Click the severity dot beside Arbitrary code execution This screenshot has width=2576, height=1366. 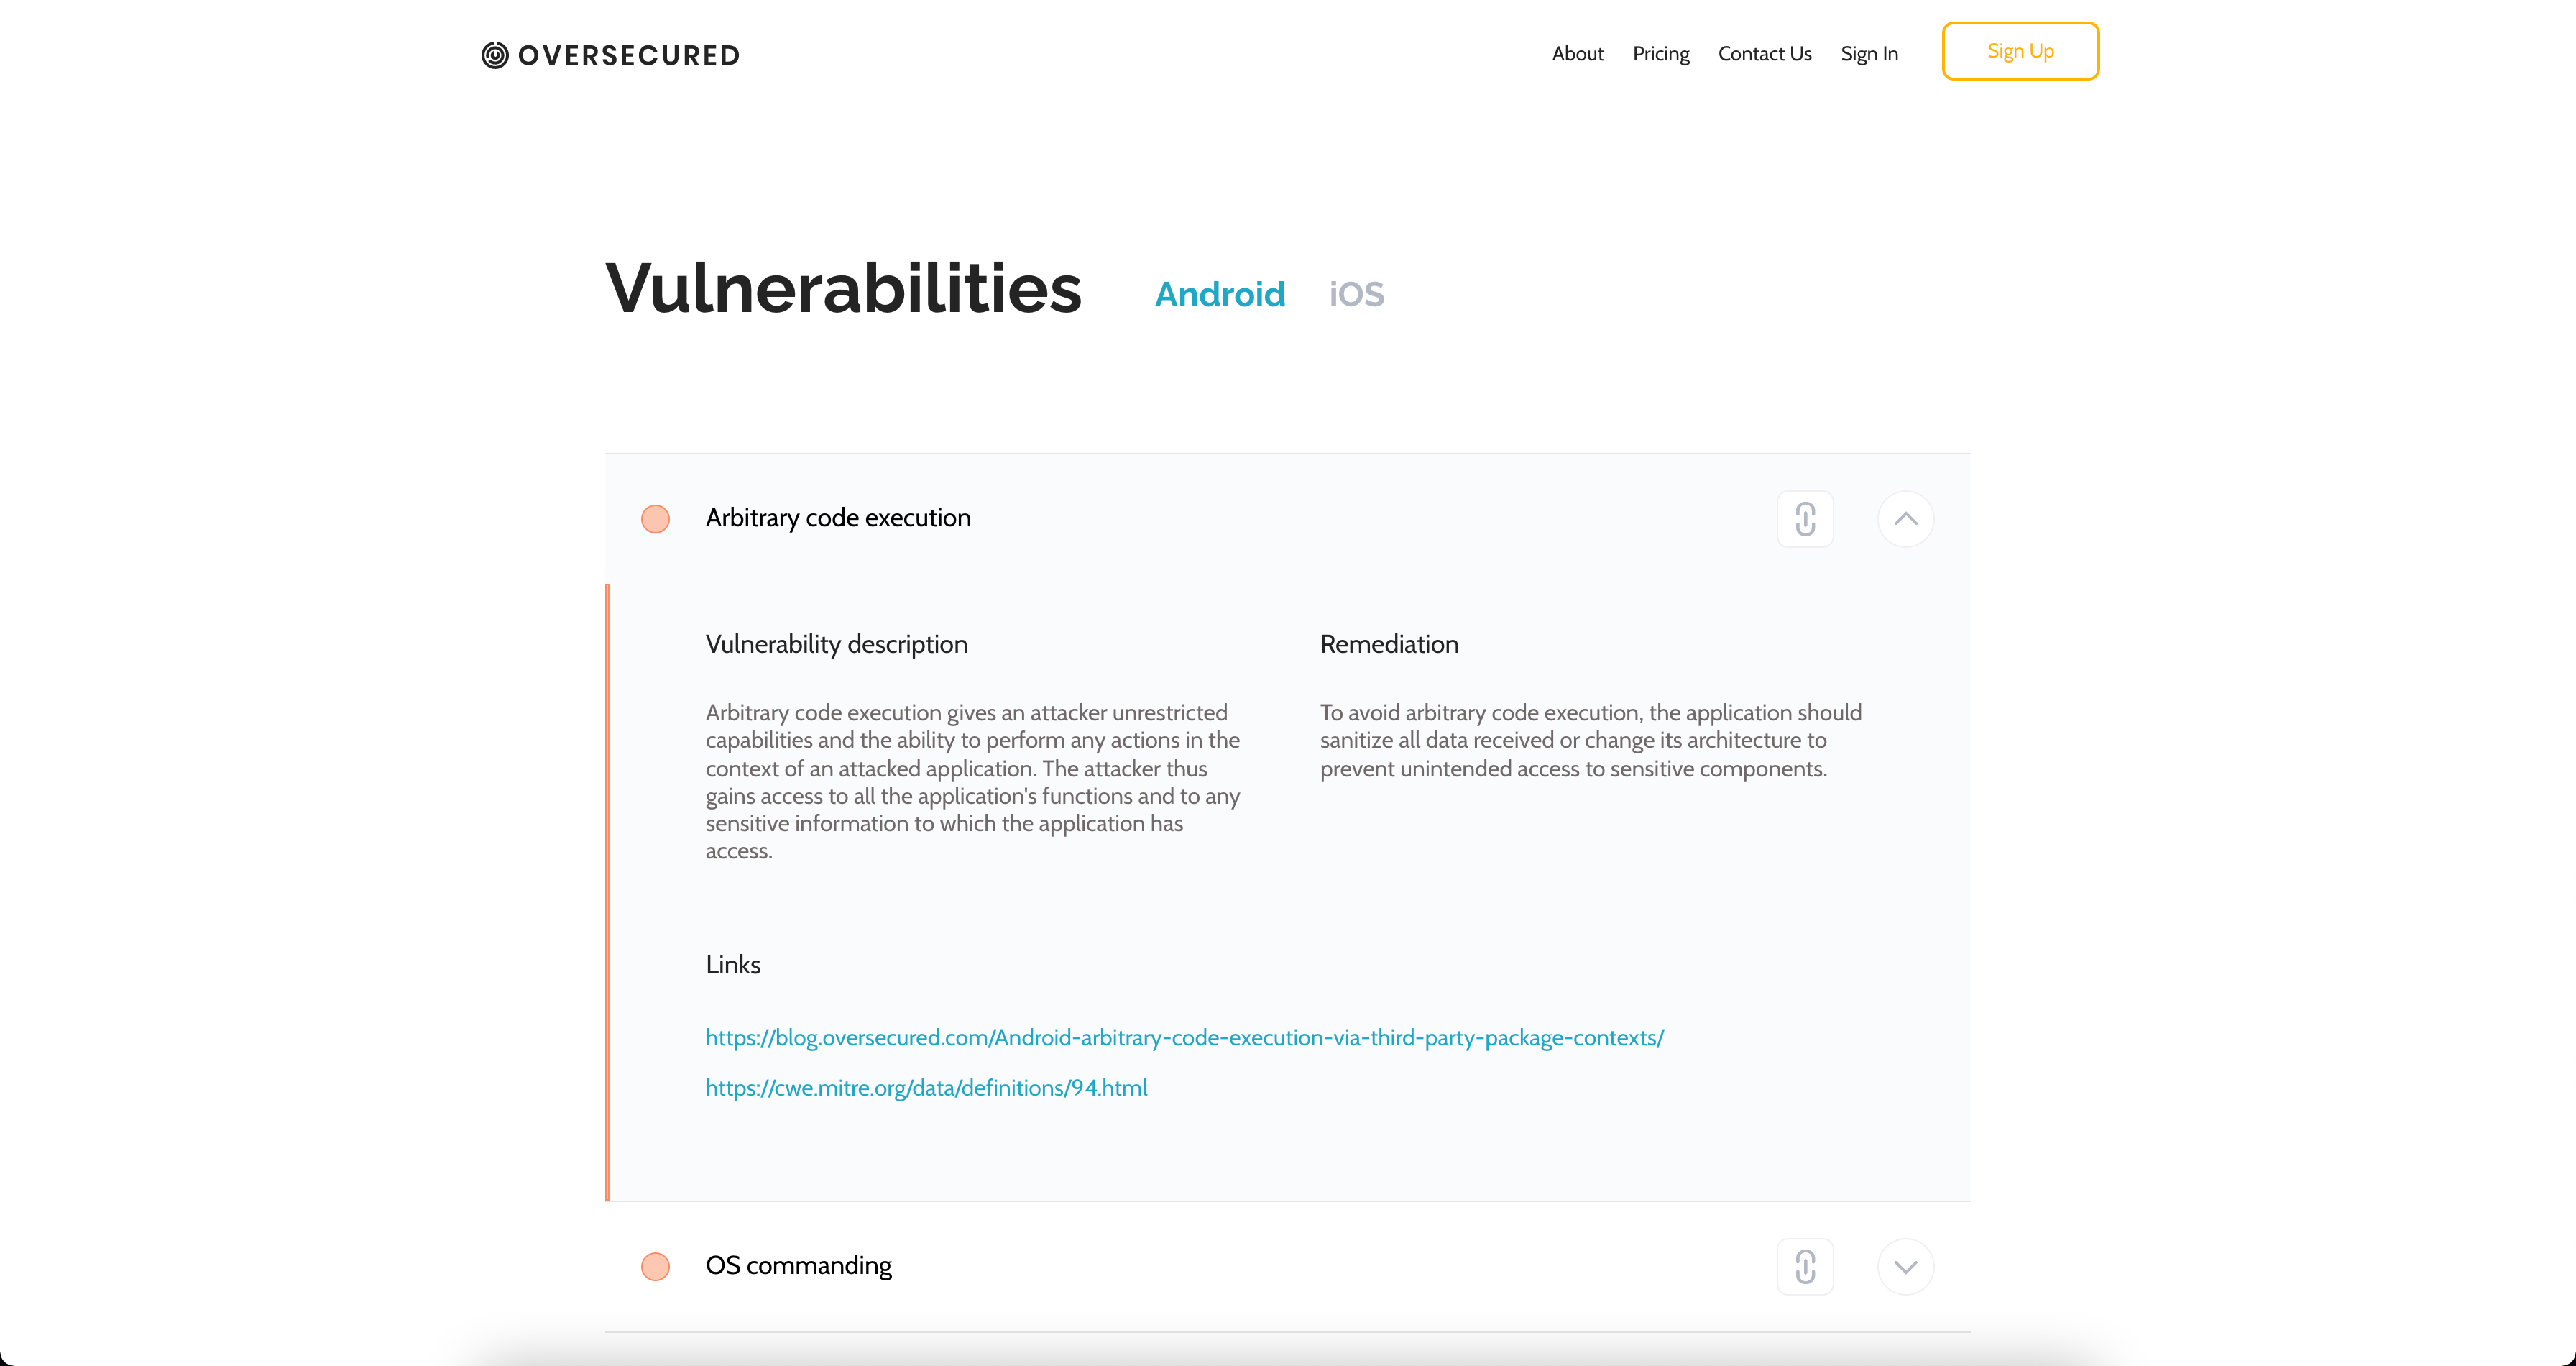[x=655, y=519]
